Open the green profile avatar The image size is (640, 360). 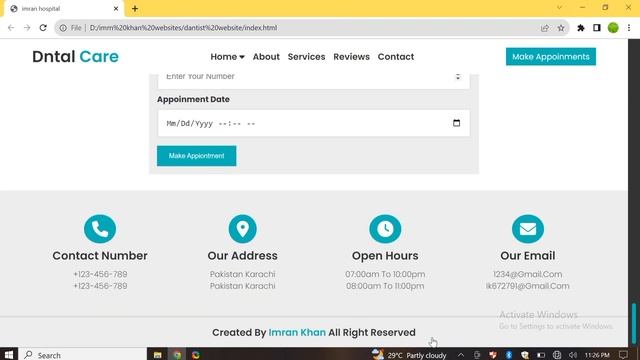613,28
